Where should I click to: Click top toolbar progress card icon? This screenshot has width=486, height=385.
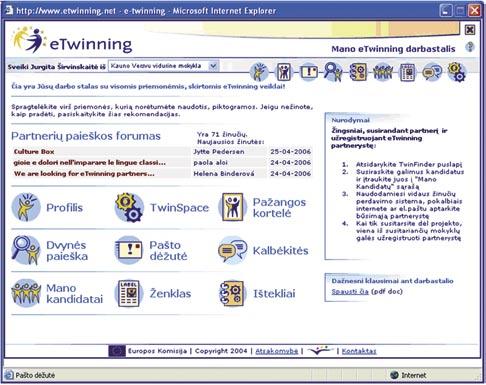[x=284, y=72]
